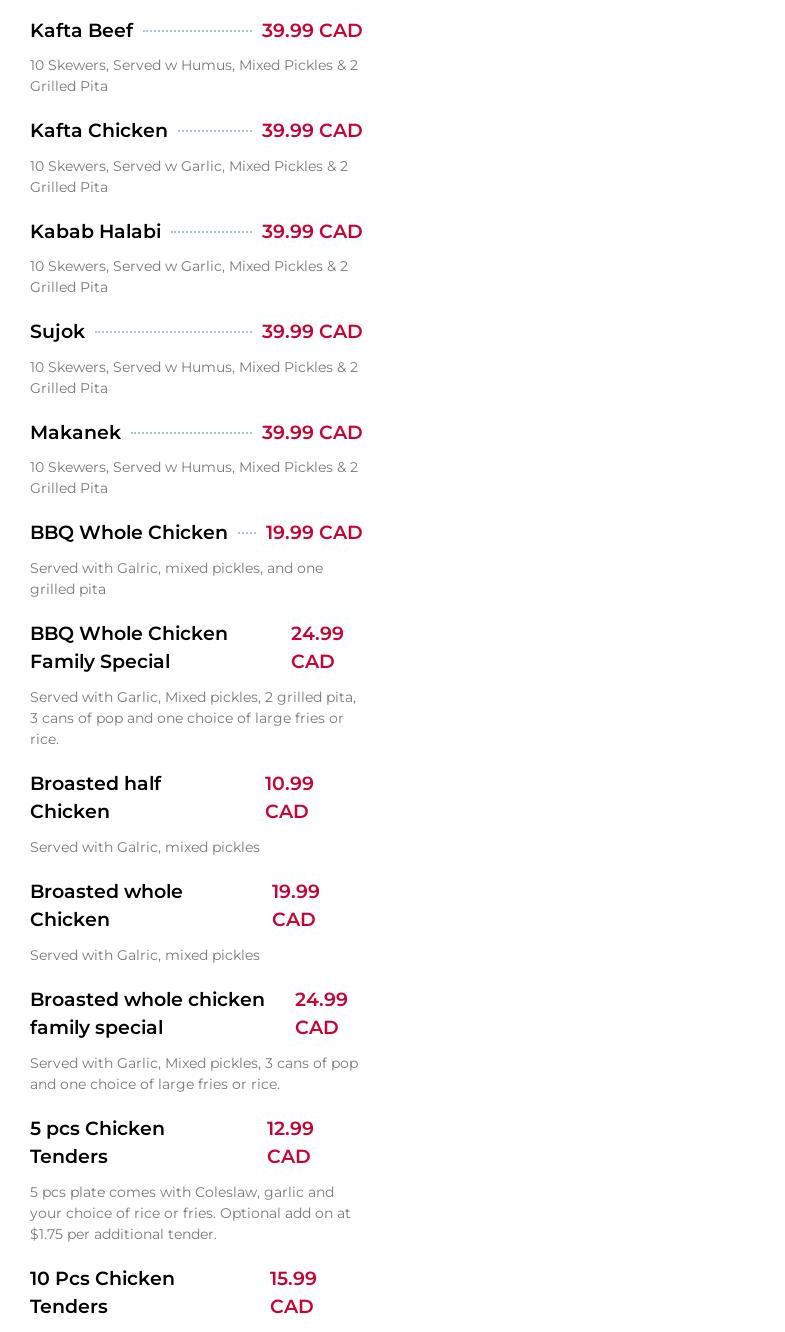Screen dimensions: 785x1332
Task: Click the Broasted whole Chicken title
Action: coord(106,905)
